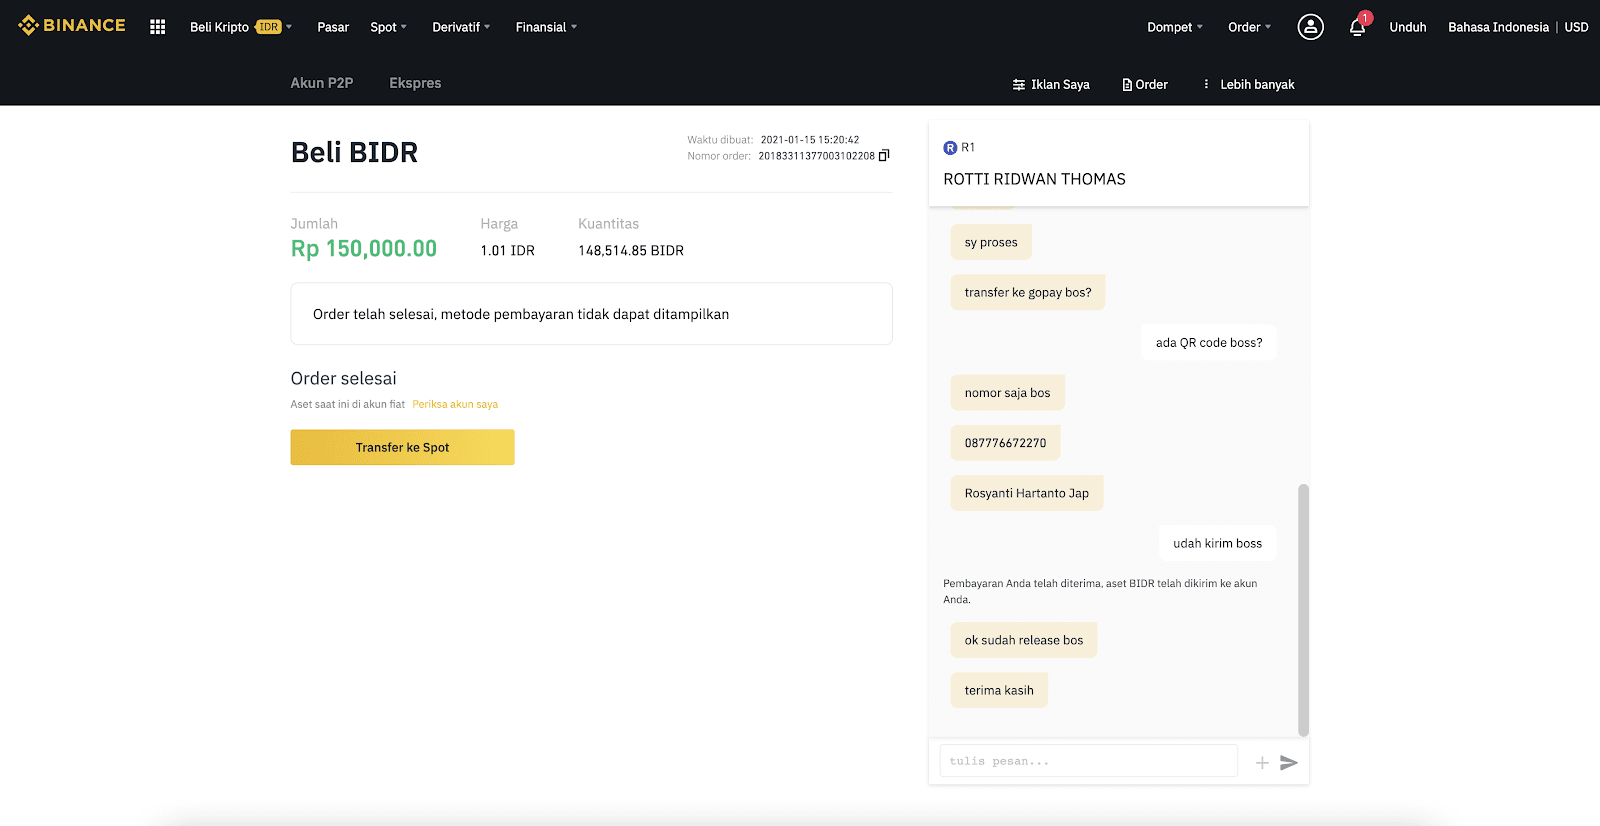The width and height of the screenshot is (1600, 826).
Task: Click the 'udah kirim boss' message
Action: tap(1218, 544)
